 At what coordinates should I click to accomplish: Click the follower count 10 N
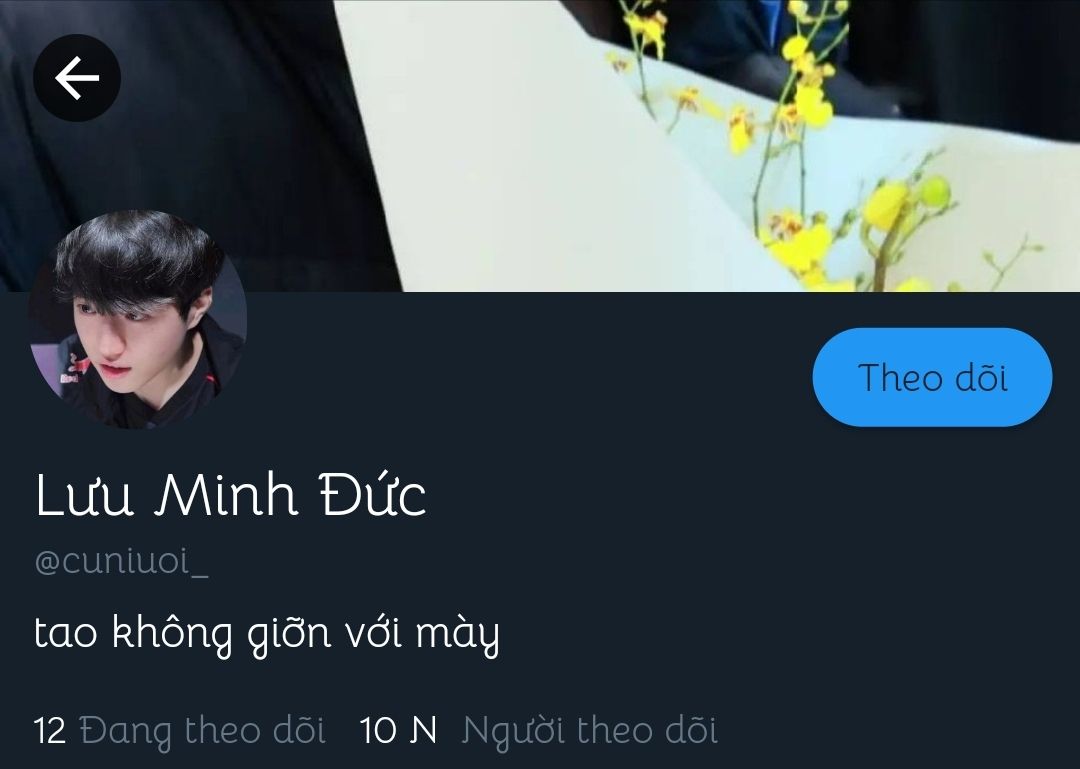(x=398, y=731)
